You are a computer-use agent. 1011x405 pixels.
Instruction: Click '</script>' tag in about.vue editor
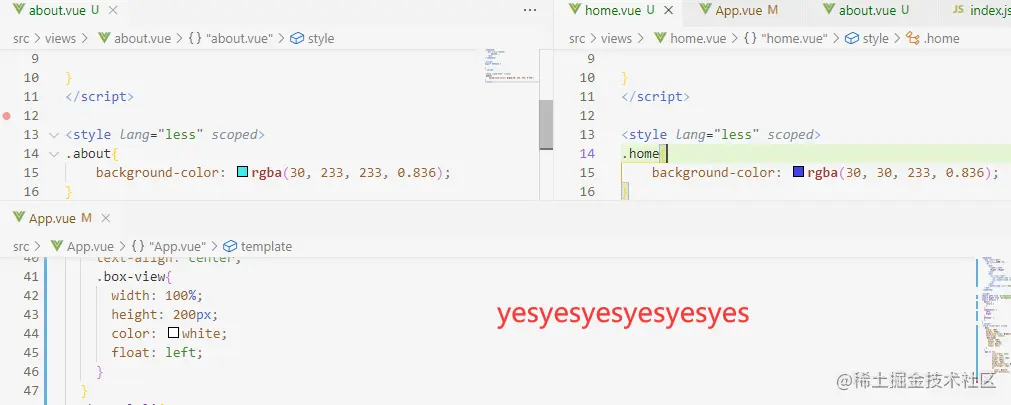click(99, 97)
